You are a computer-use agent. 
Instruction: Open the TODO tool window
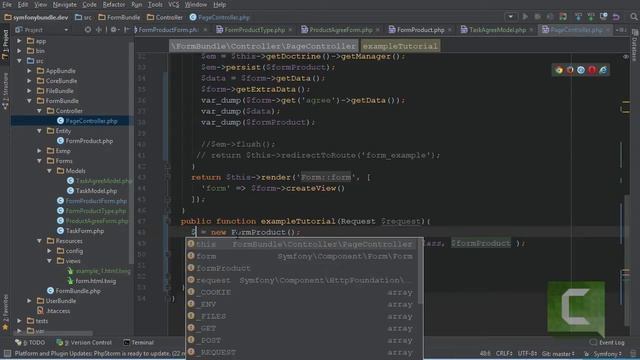pos(30,342)
